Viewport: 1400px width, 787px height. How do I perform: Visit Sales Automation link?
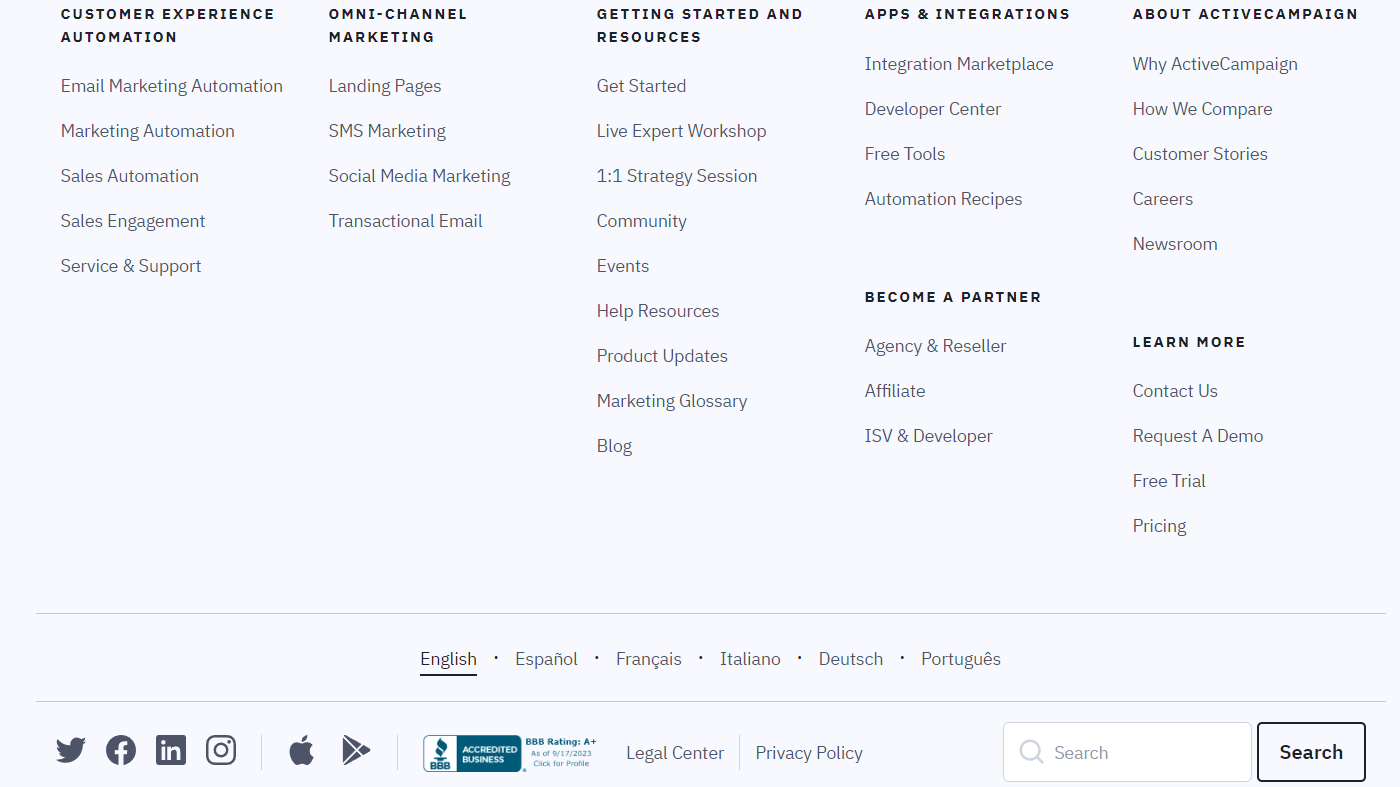pos(130,176)
